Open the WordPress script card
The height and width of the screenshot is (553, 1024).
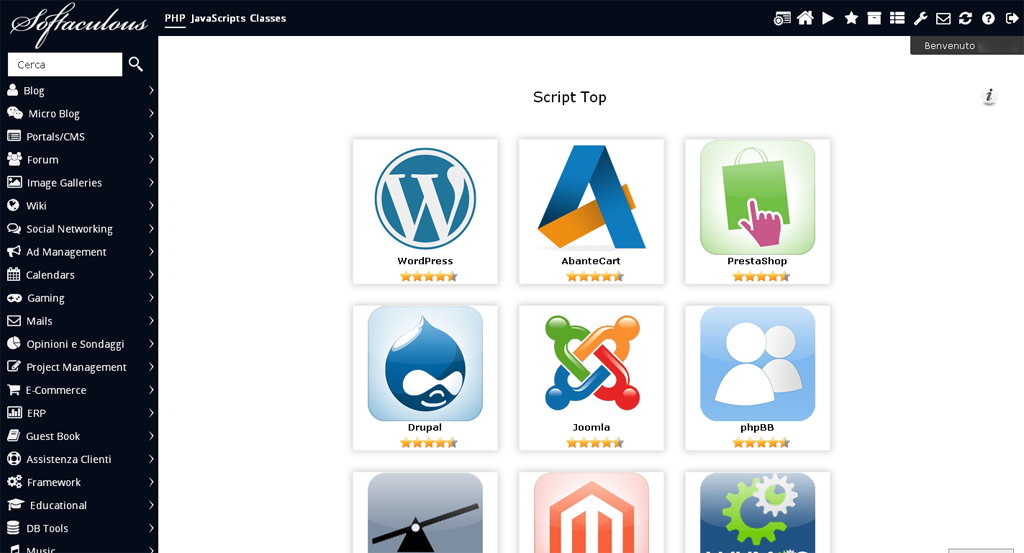point(425,212)
